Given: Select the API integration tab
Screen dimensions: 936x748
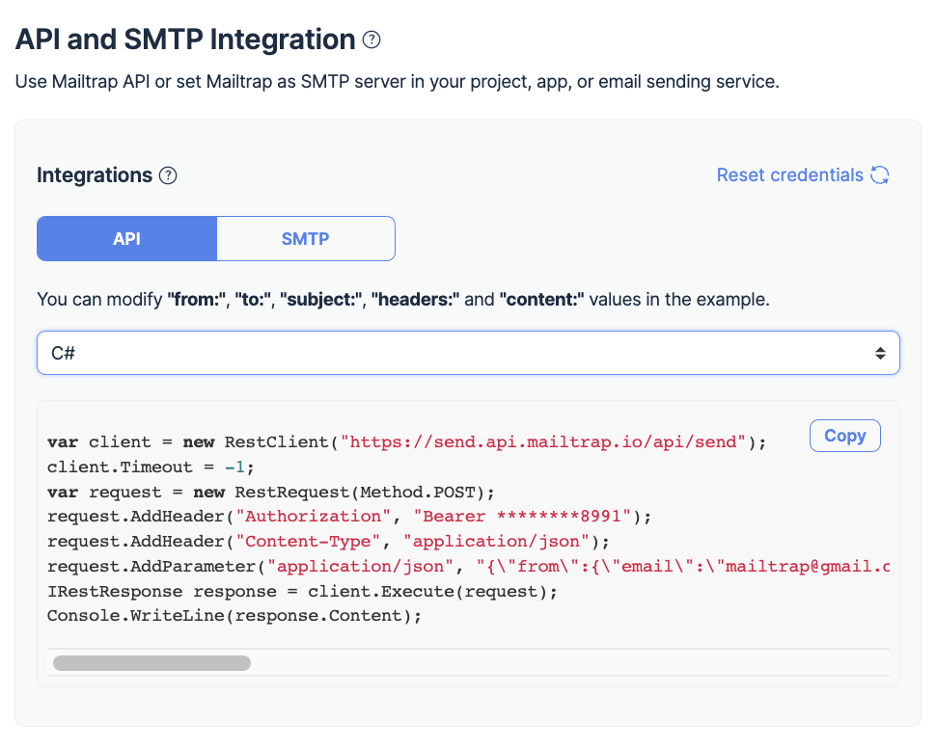Looking at the screenshot, I should [x=127, y=239].
